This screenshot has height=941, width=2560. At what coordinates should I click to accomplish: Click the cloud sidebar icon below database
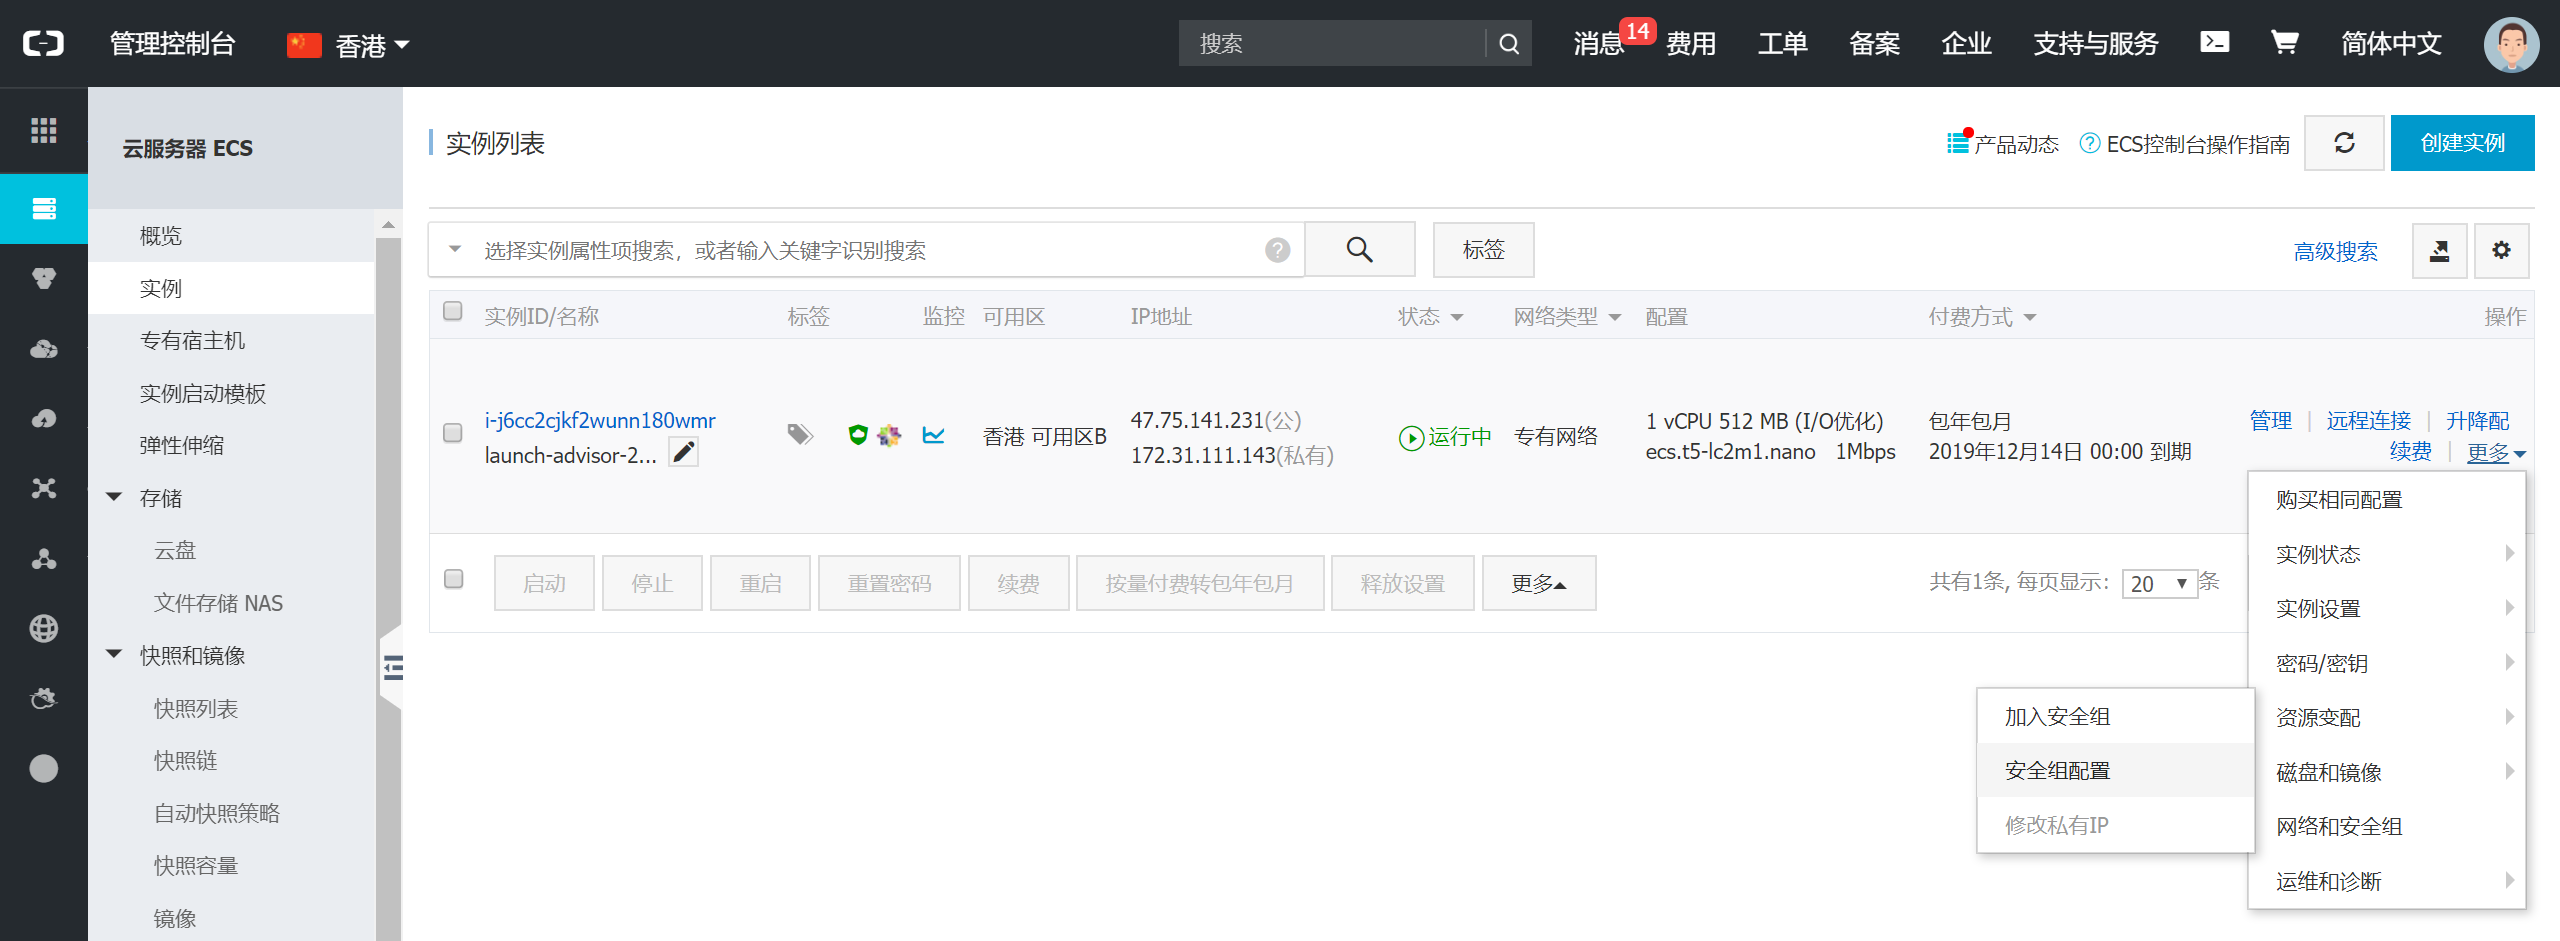coord(43,418)
